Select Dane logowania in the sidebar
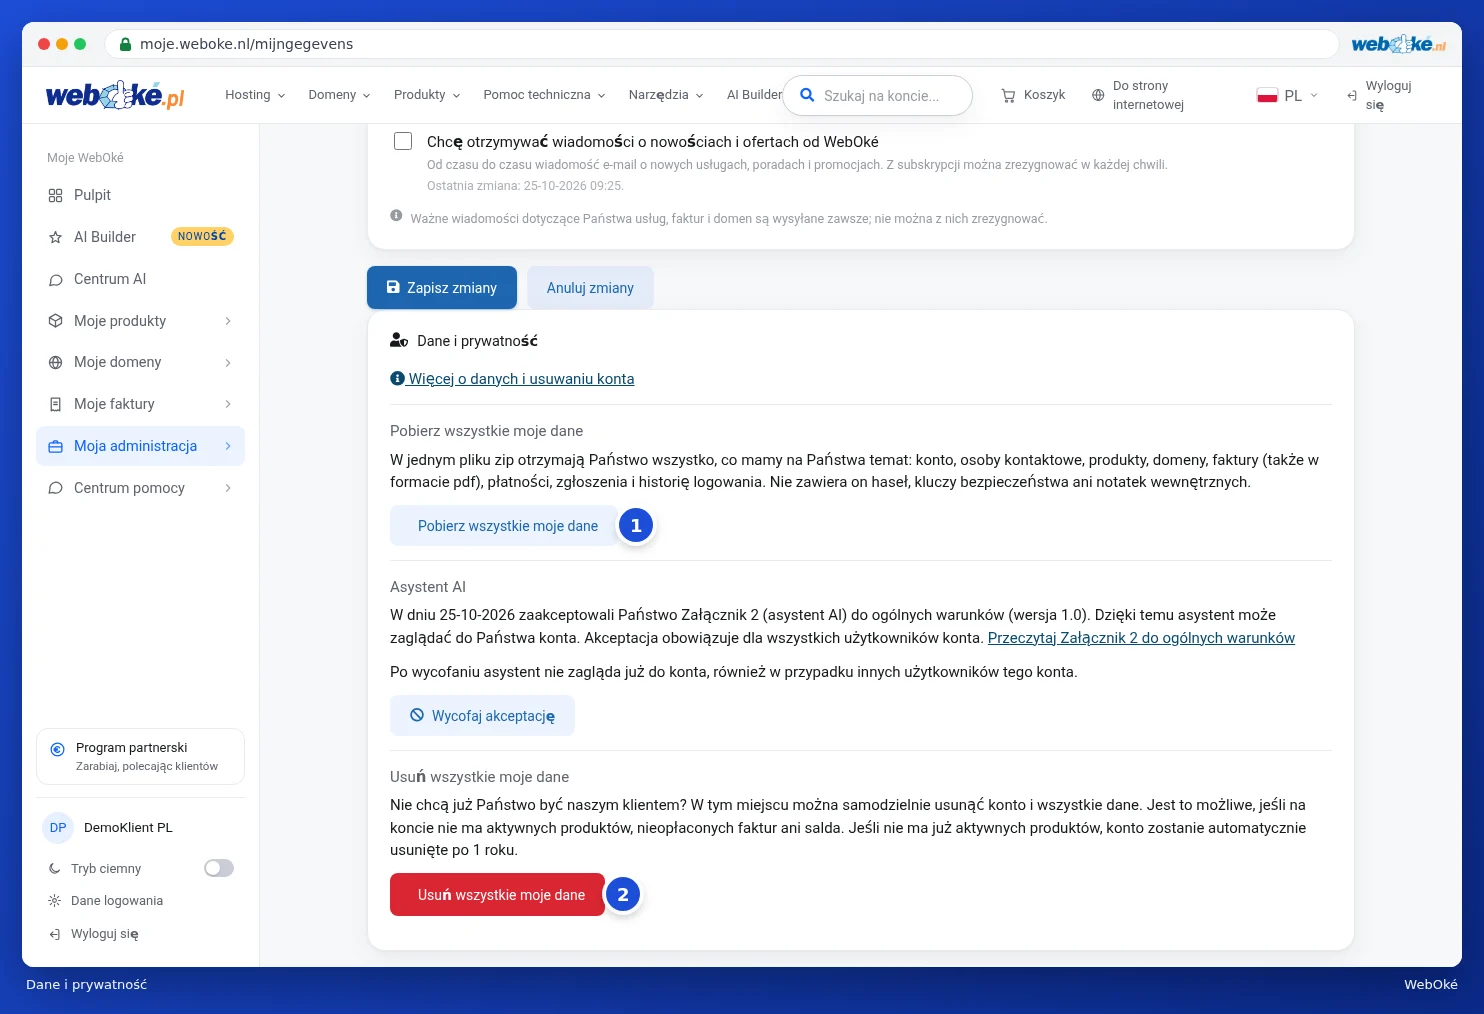The image size is (1484, 1014). coord(117,901)
